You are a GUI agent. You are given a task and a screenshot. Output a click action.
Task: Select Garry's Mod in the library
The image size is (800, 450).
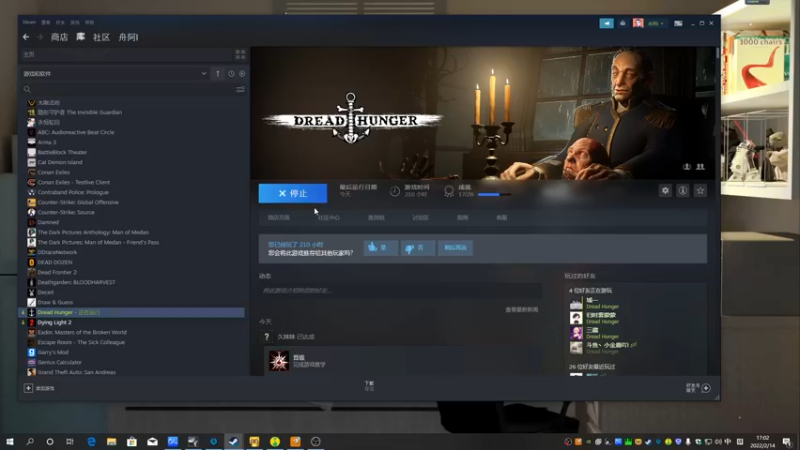point(53,353)
